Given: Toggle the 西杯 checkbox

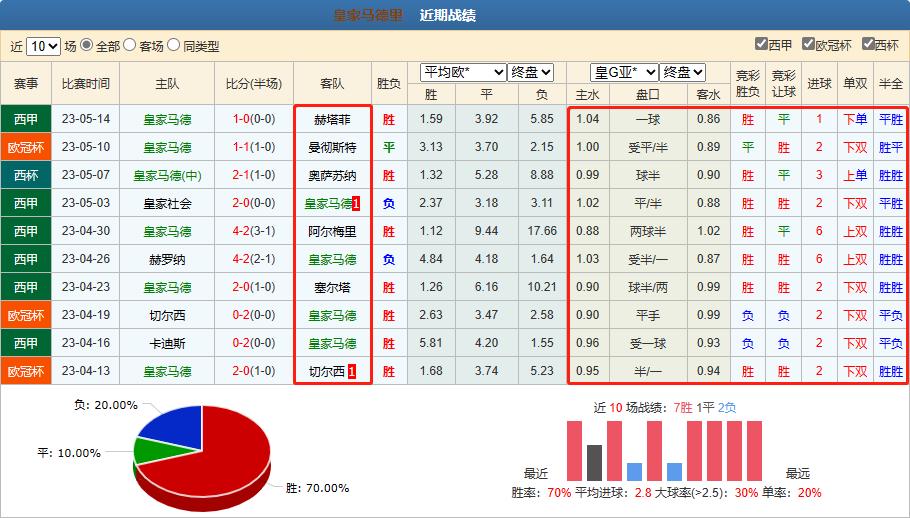Looking at the screenshot, I should [x=868, y=44].
